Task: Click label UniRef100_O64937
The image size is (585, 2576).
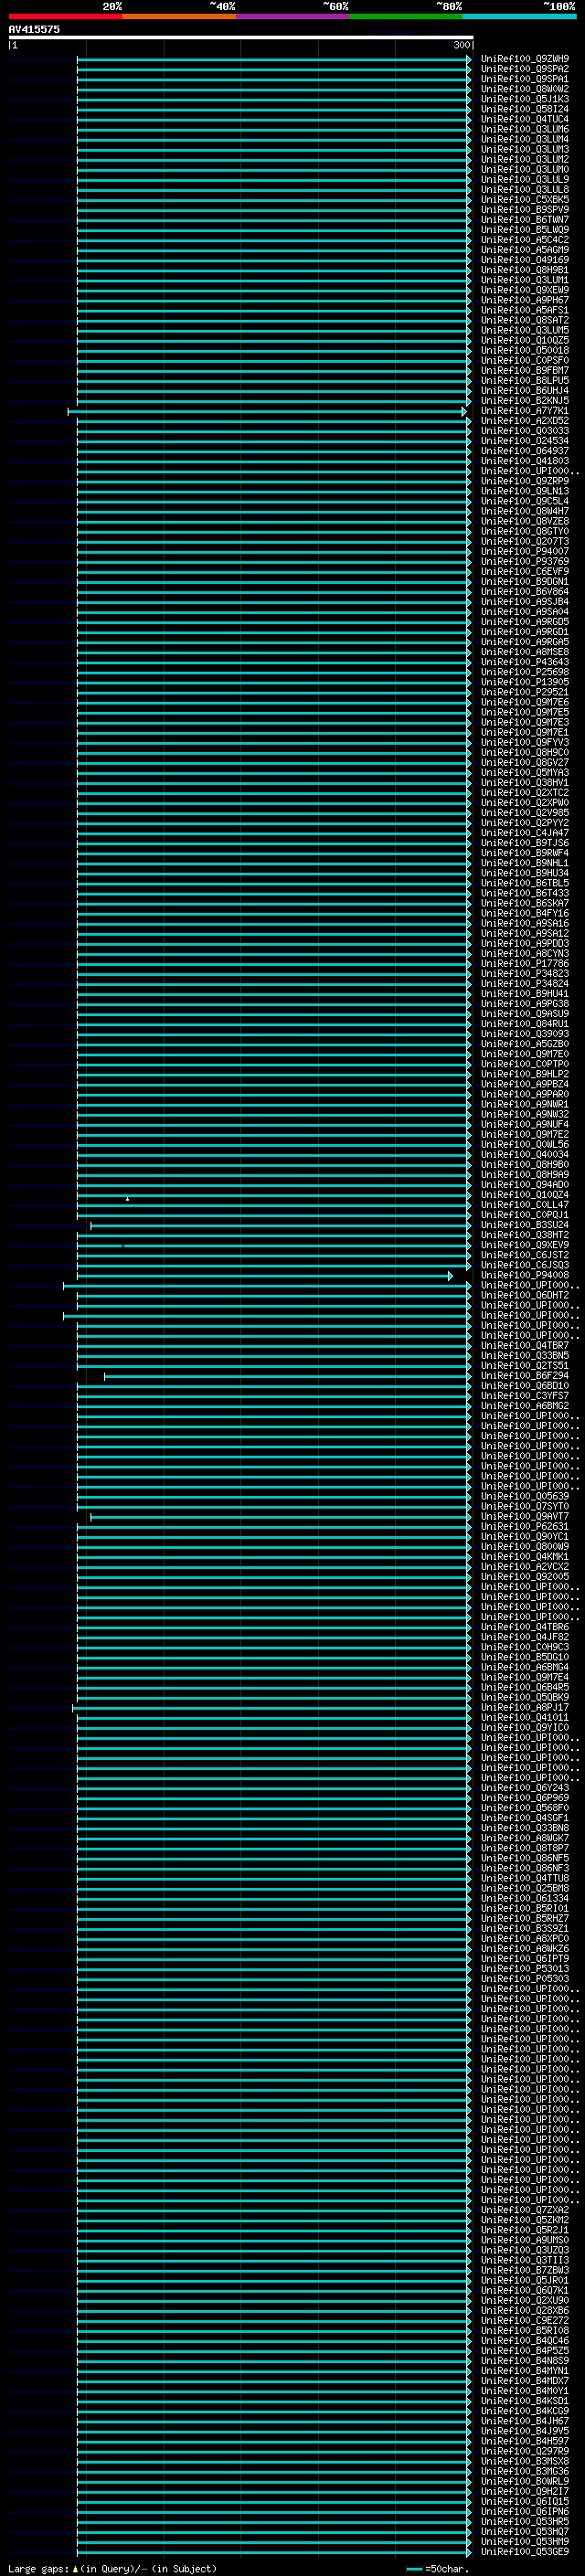Action: click(525, 451)
